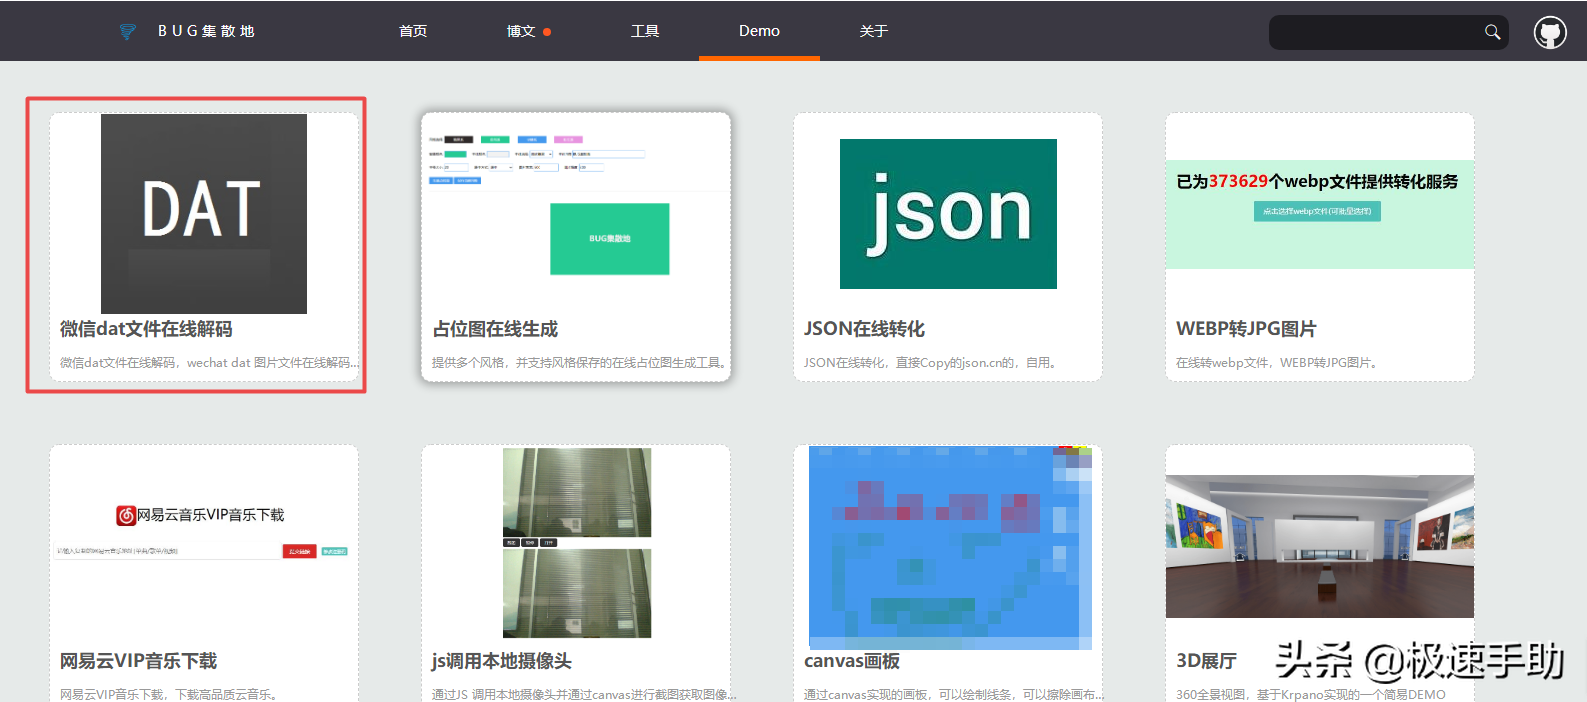Viewport: 1587px width, 702px height.
Task: Open the webp conversion service thumbnail
Action: tap(1320, 214)
